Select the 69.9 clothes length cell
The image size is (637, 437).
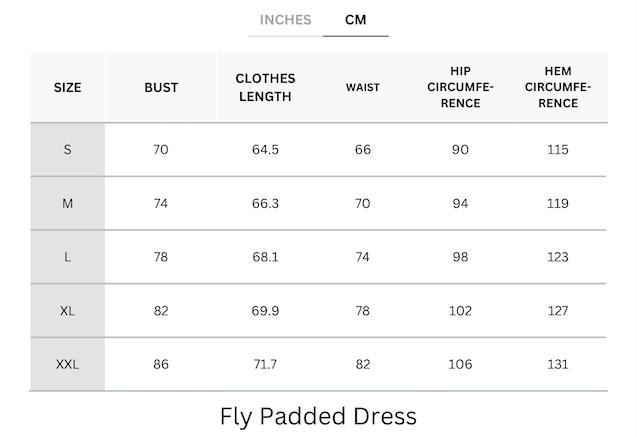coord(265,311)
